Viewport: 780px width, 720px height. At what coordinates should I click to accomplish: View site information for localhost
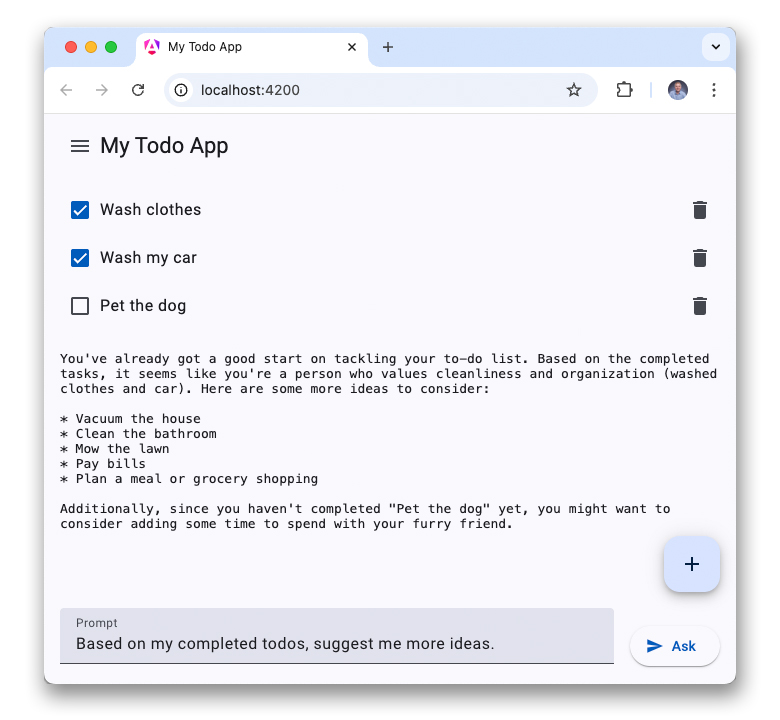click(x=181, y=90)
